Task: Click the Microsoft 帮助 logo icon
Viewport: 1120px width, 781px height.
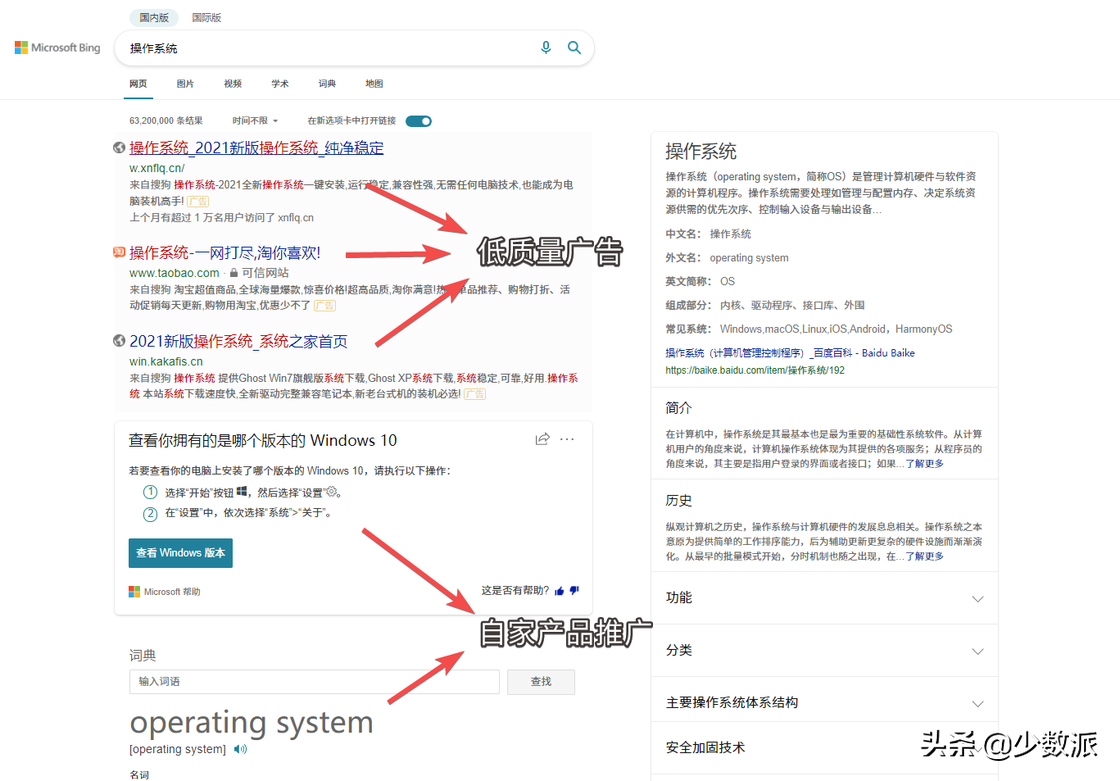Action: coord(133,591)
